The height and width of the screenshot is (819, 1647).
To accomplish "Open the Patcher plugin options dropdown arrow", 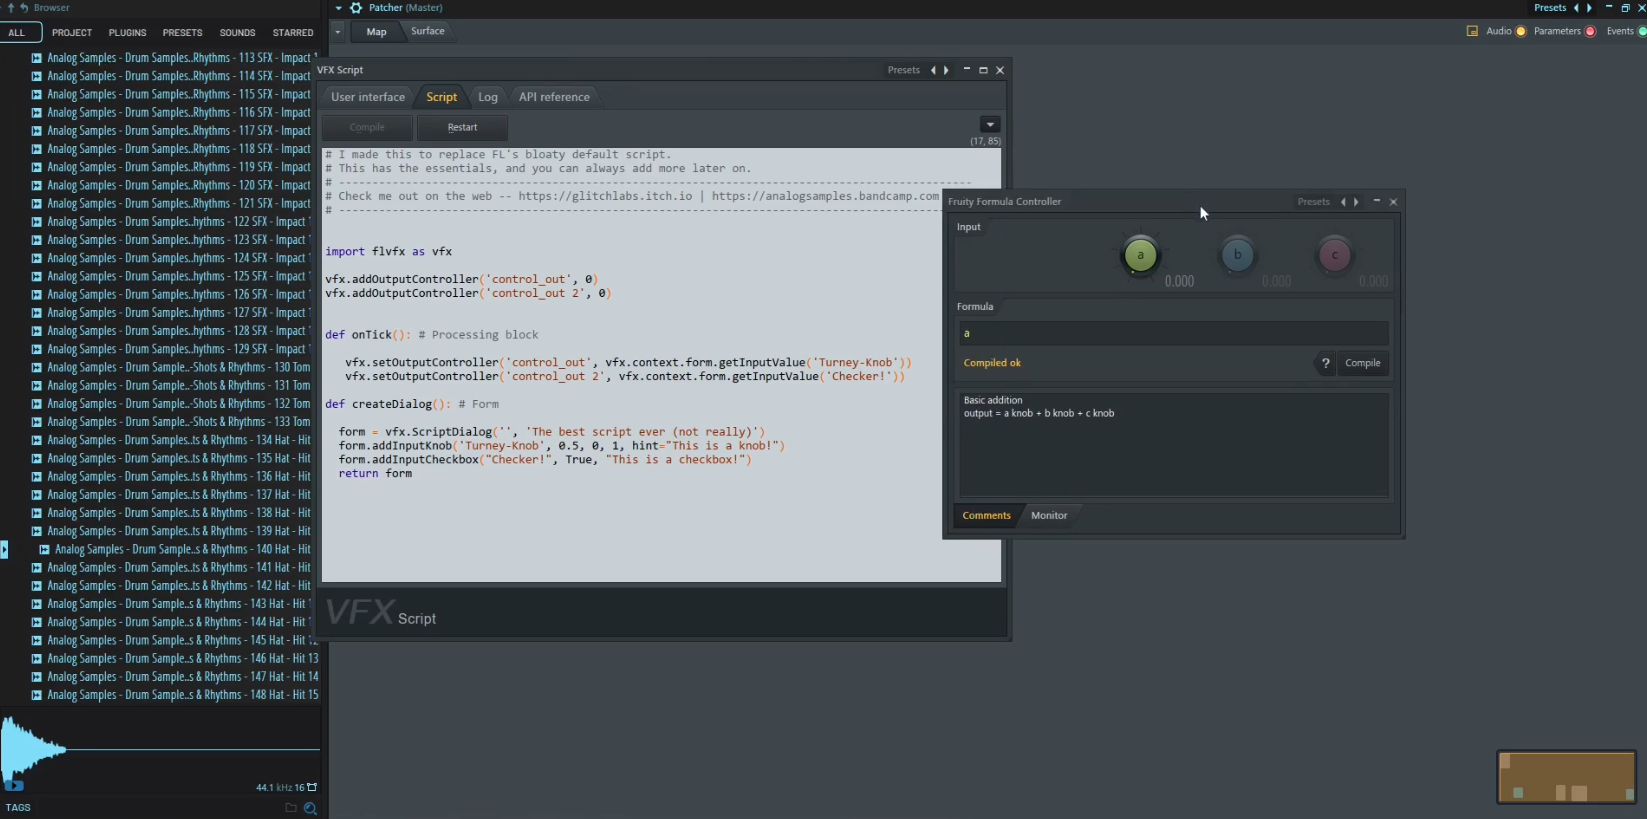I will pos(338,8).
